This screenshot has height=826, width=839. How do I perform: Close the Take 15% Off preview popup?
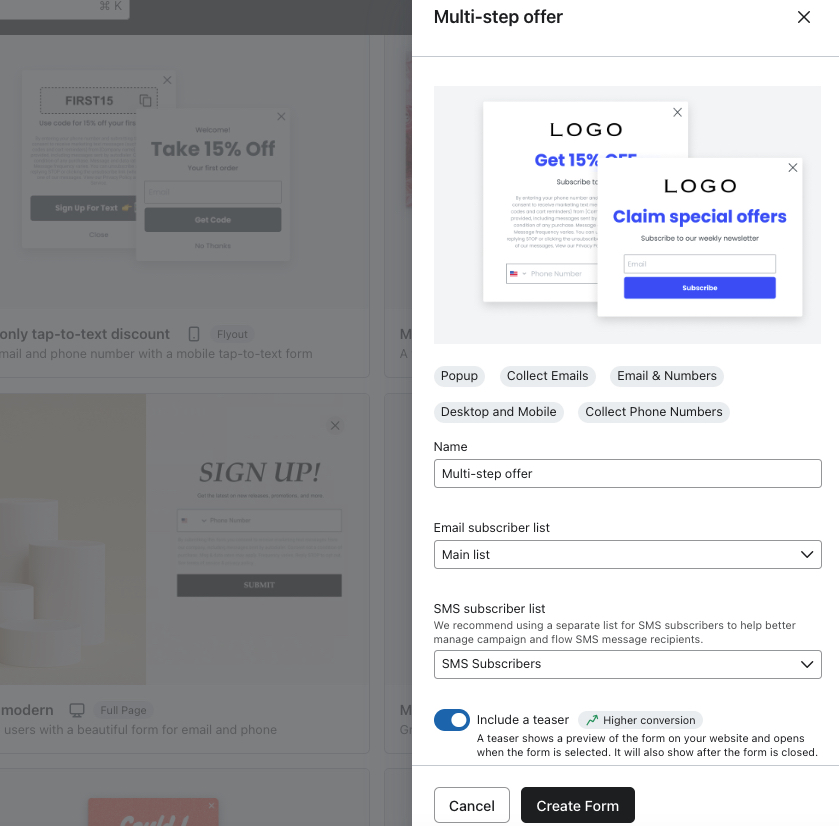[x=281, y=117]
